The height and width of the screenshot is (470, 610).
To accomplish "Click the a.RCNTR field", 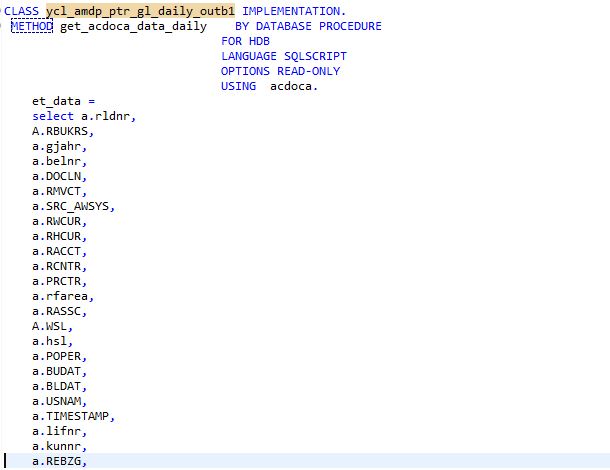I will click(60, 267).
